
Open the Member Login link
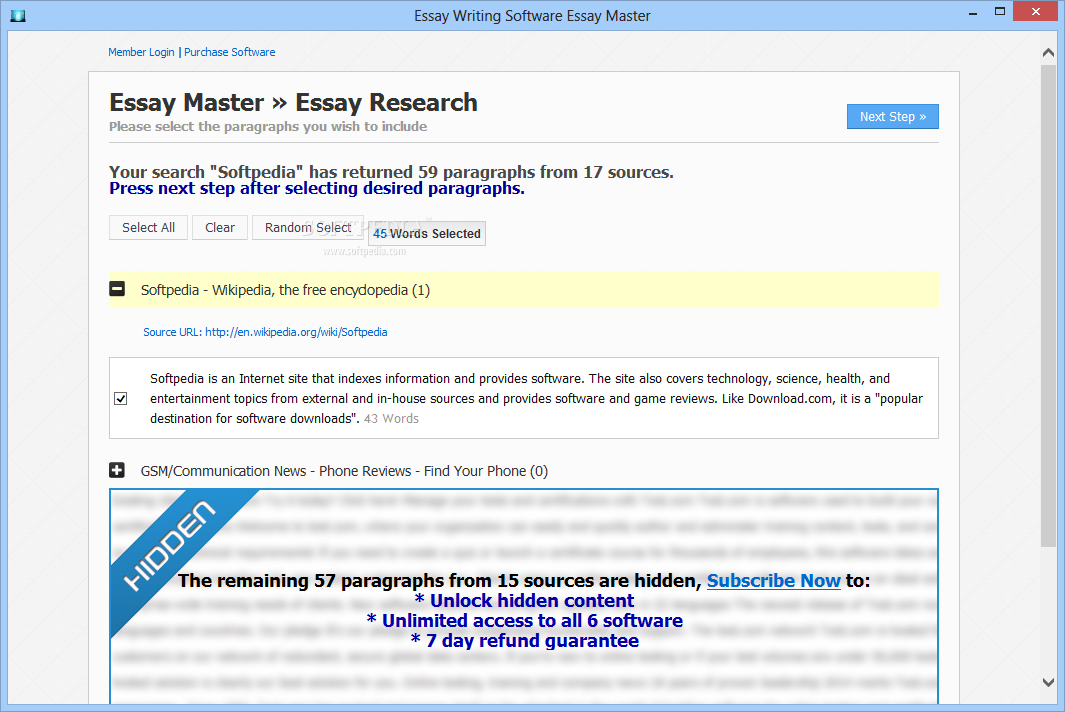coord(141,52)
